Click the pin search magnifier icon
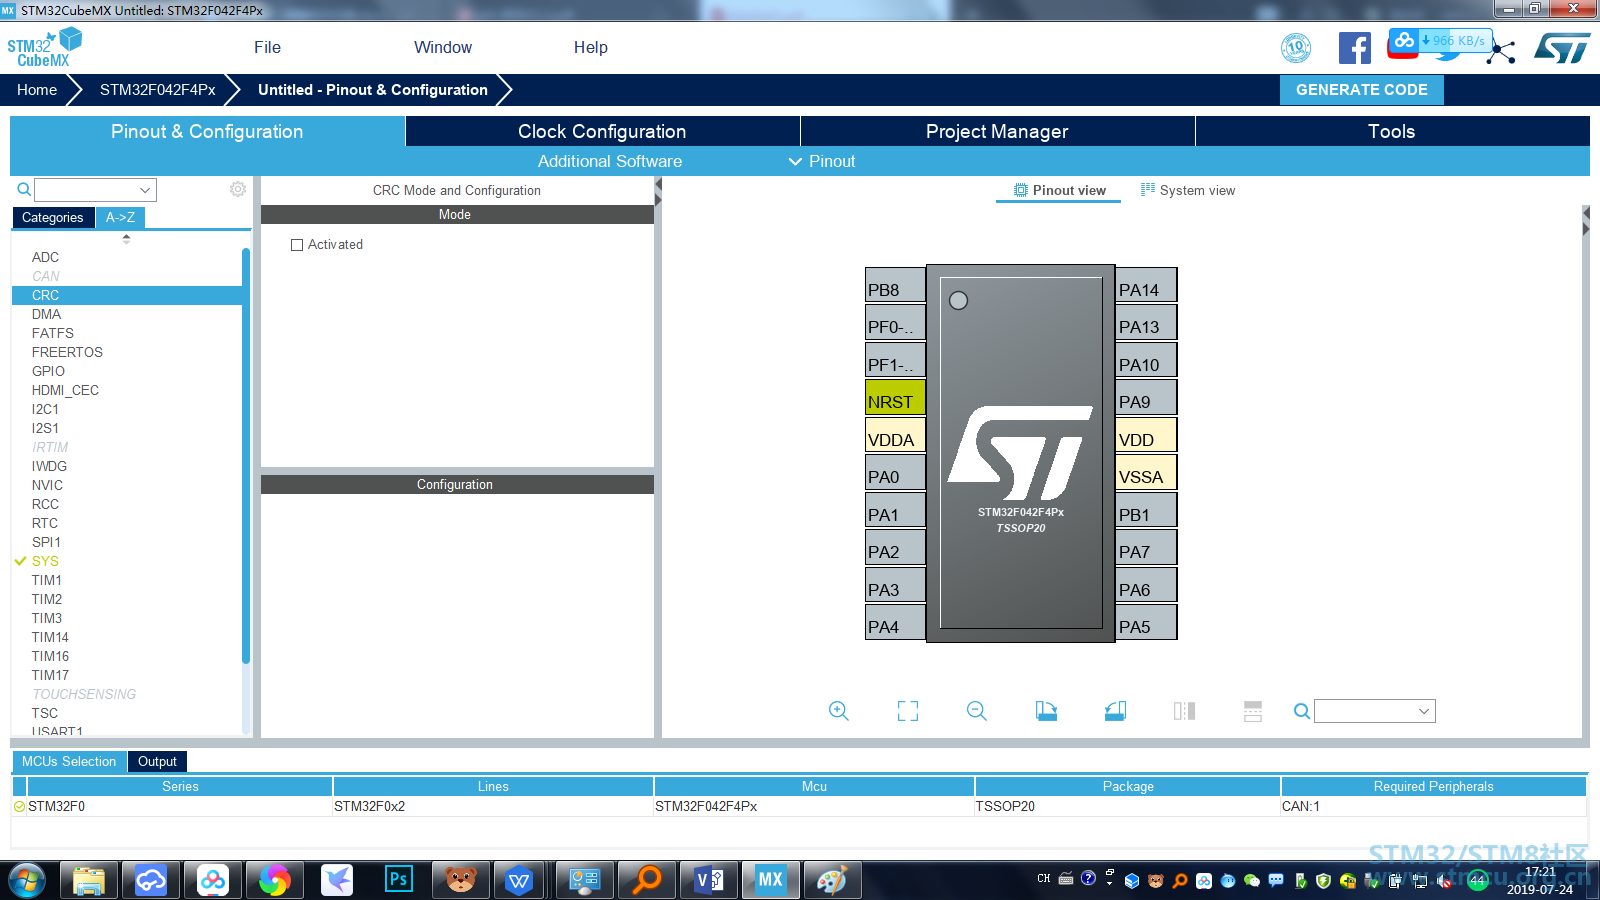Image resolution: width=1600 pixels, height=900 pixels. click(1302, 711)
